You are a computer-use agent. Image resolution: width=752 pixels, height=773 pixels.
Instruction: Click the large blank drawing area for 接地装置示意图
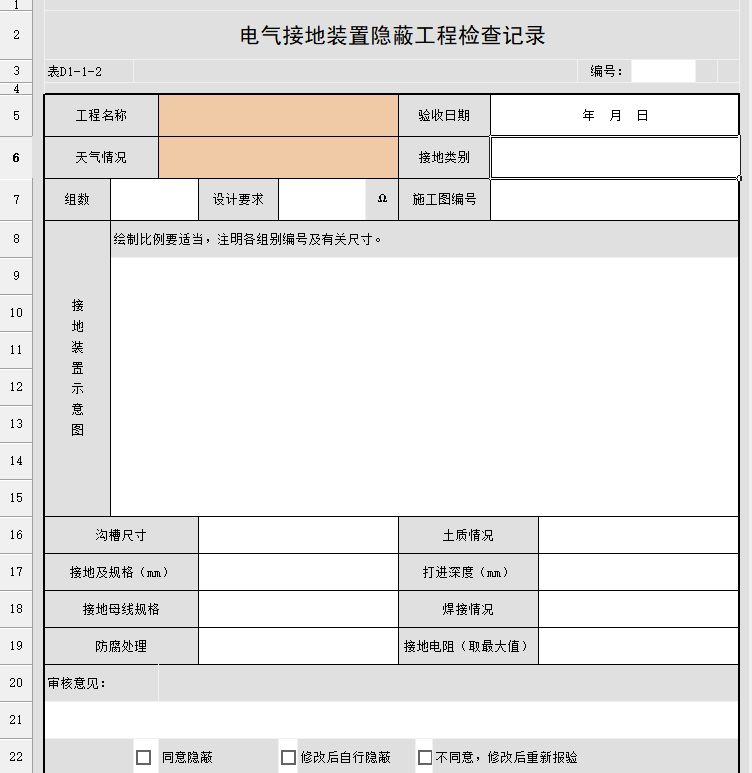click(425, 386)
